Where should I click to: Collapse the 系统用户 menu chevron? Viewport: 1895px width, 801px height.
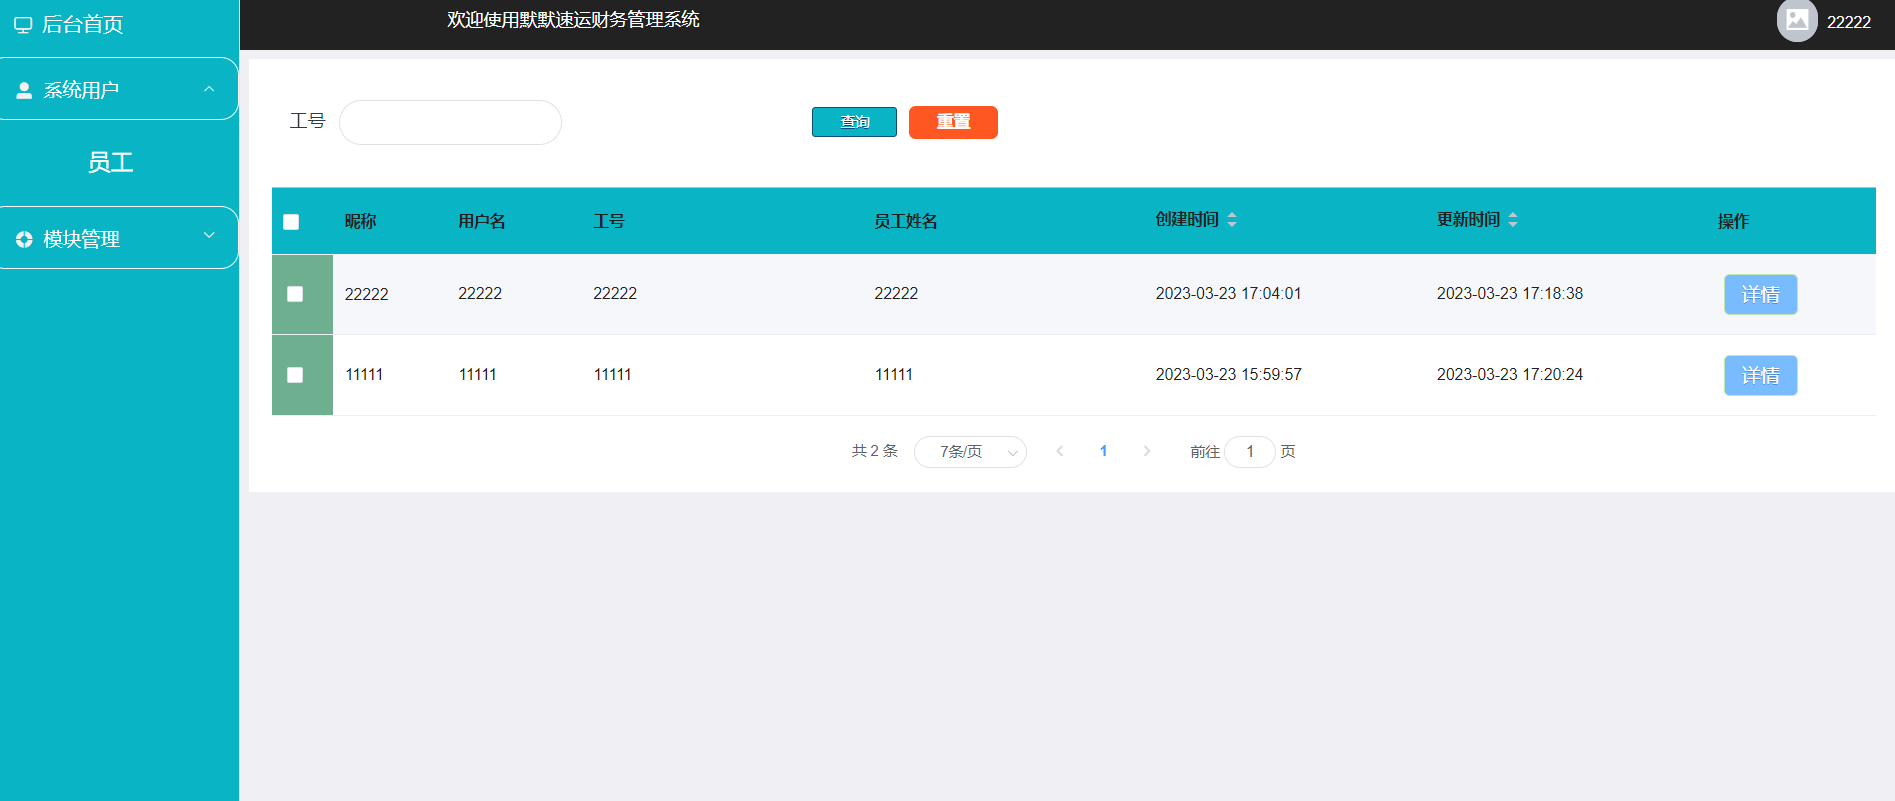coord(209,89)
